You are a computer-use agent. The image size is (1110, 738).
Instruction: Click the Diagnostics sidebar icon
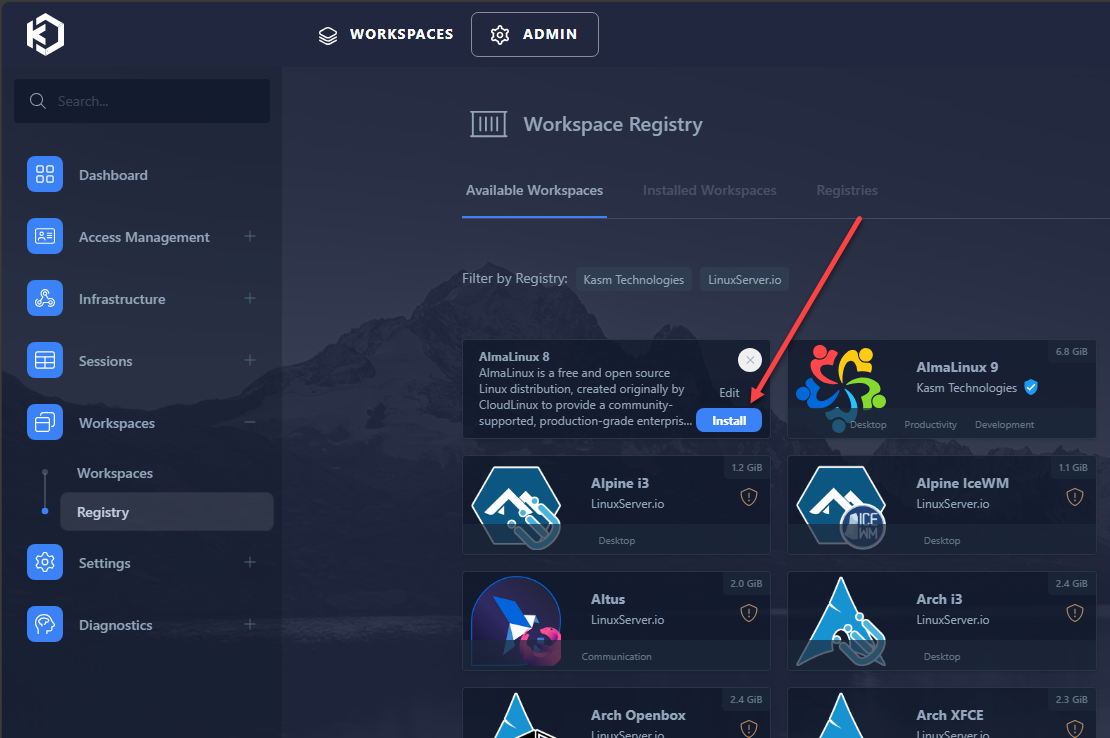click(x=45, y=624)
